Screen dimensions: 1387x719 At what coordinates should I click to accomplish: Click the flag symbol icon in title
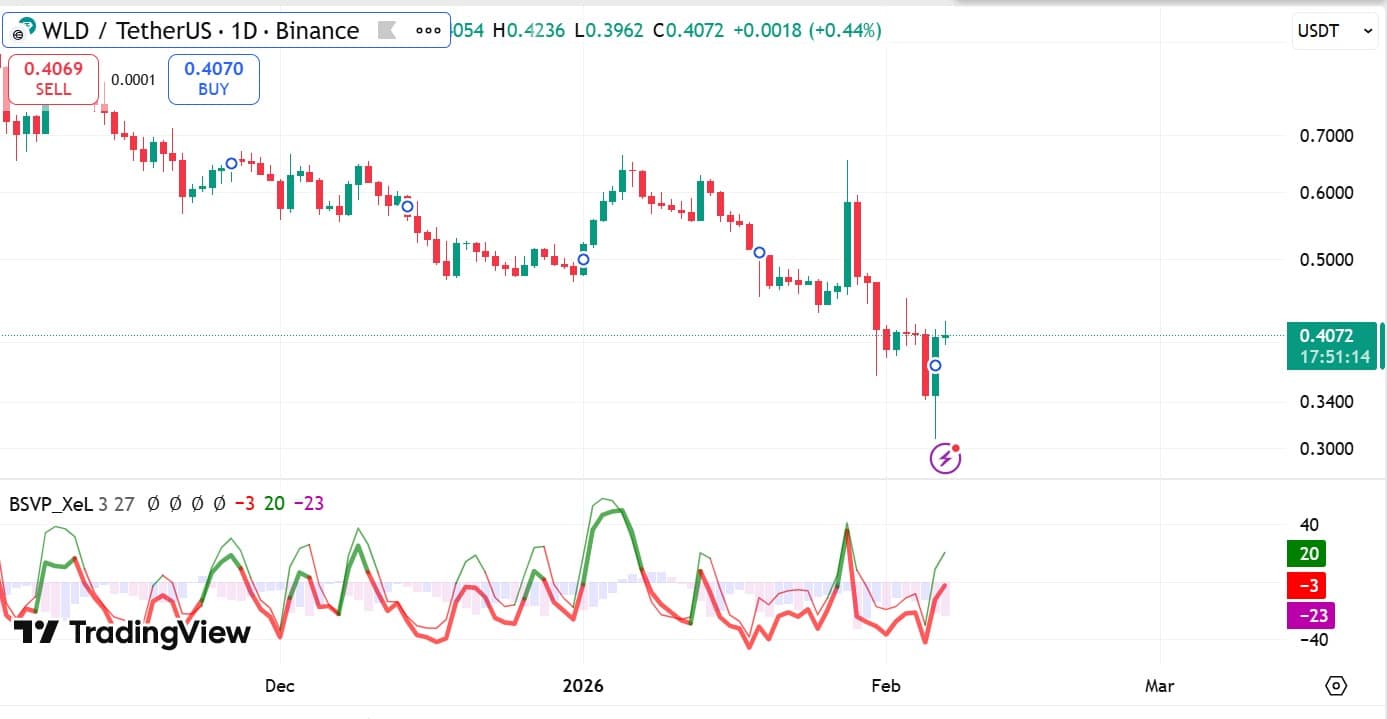(x=386, y=31)
